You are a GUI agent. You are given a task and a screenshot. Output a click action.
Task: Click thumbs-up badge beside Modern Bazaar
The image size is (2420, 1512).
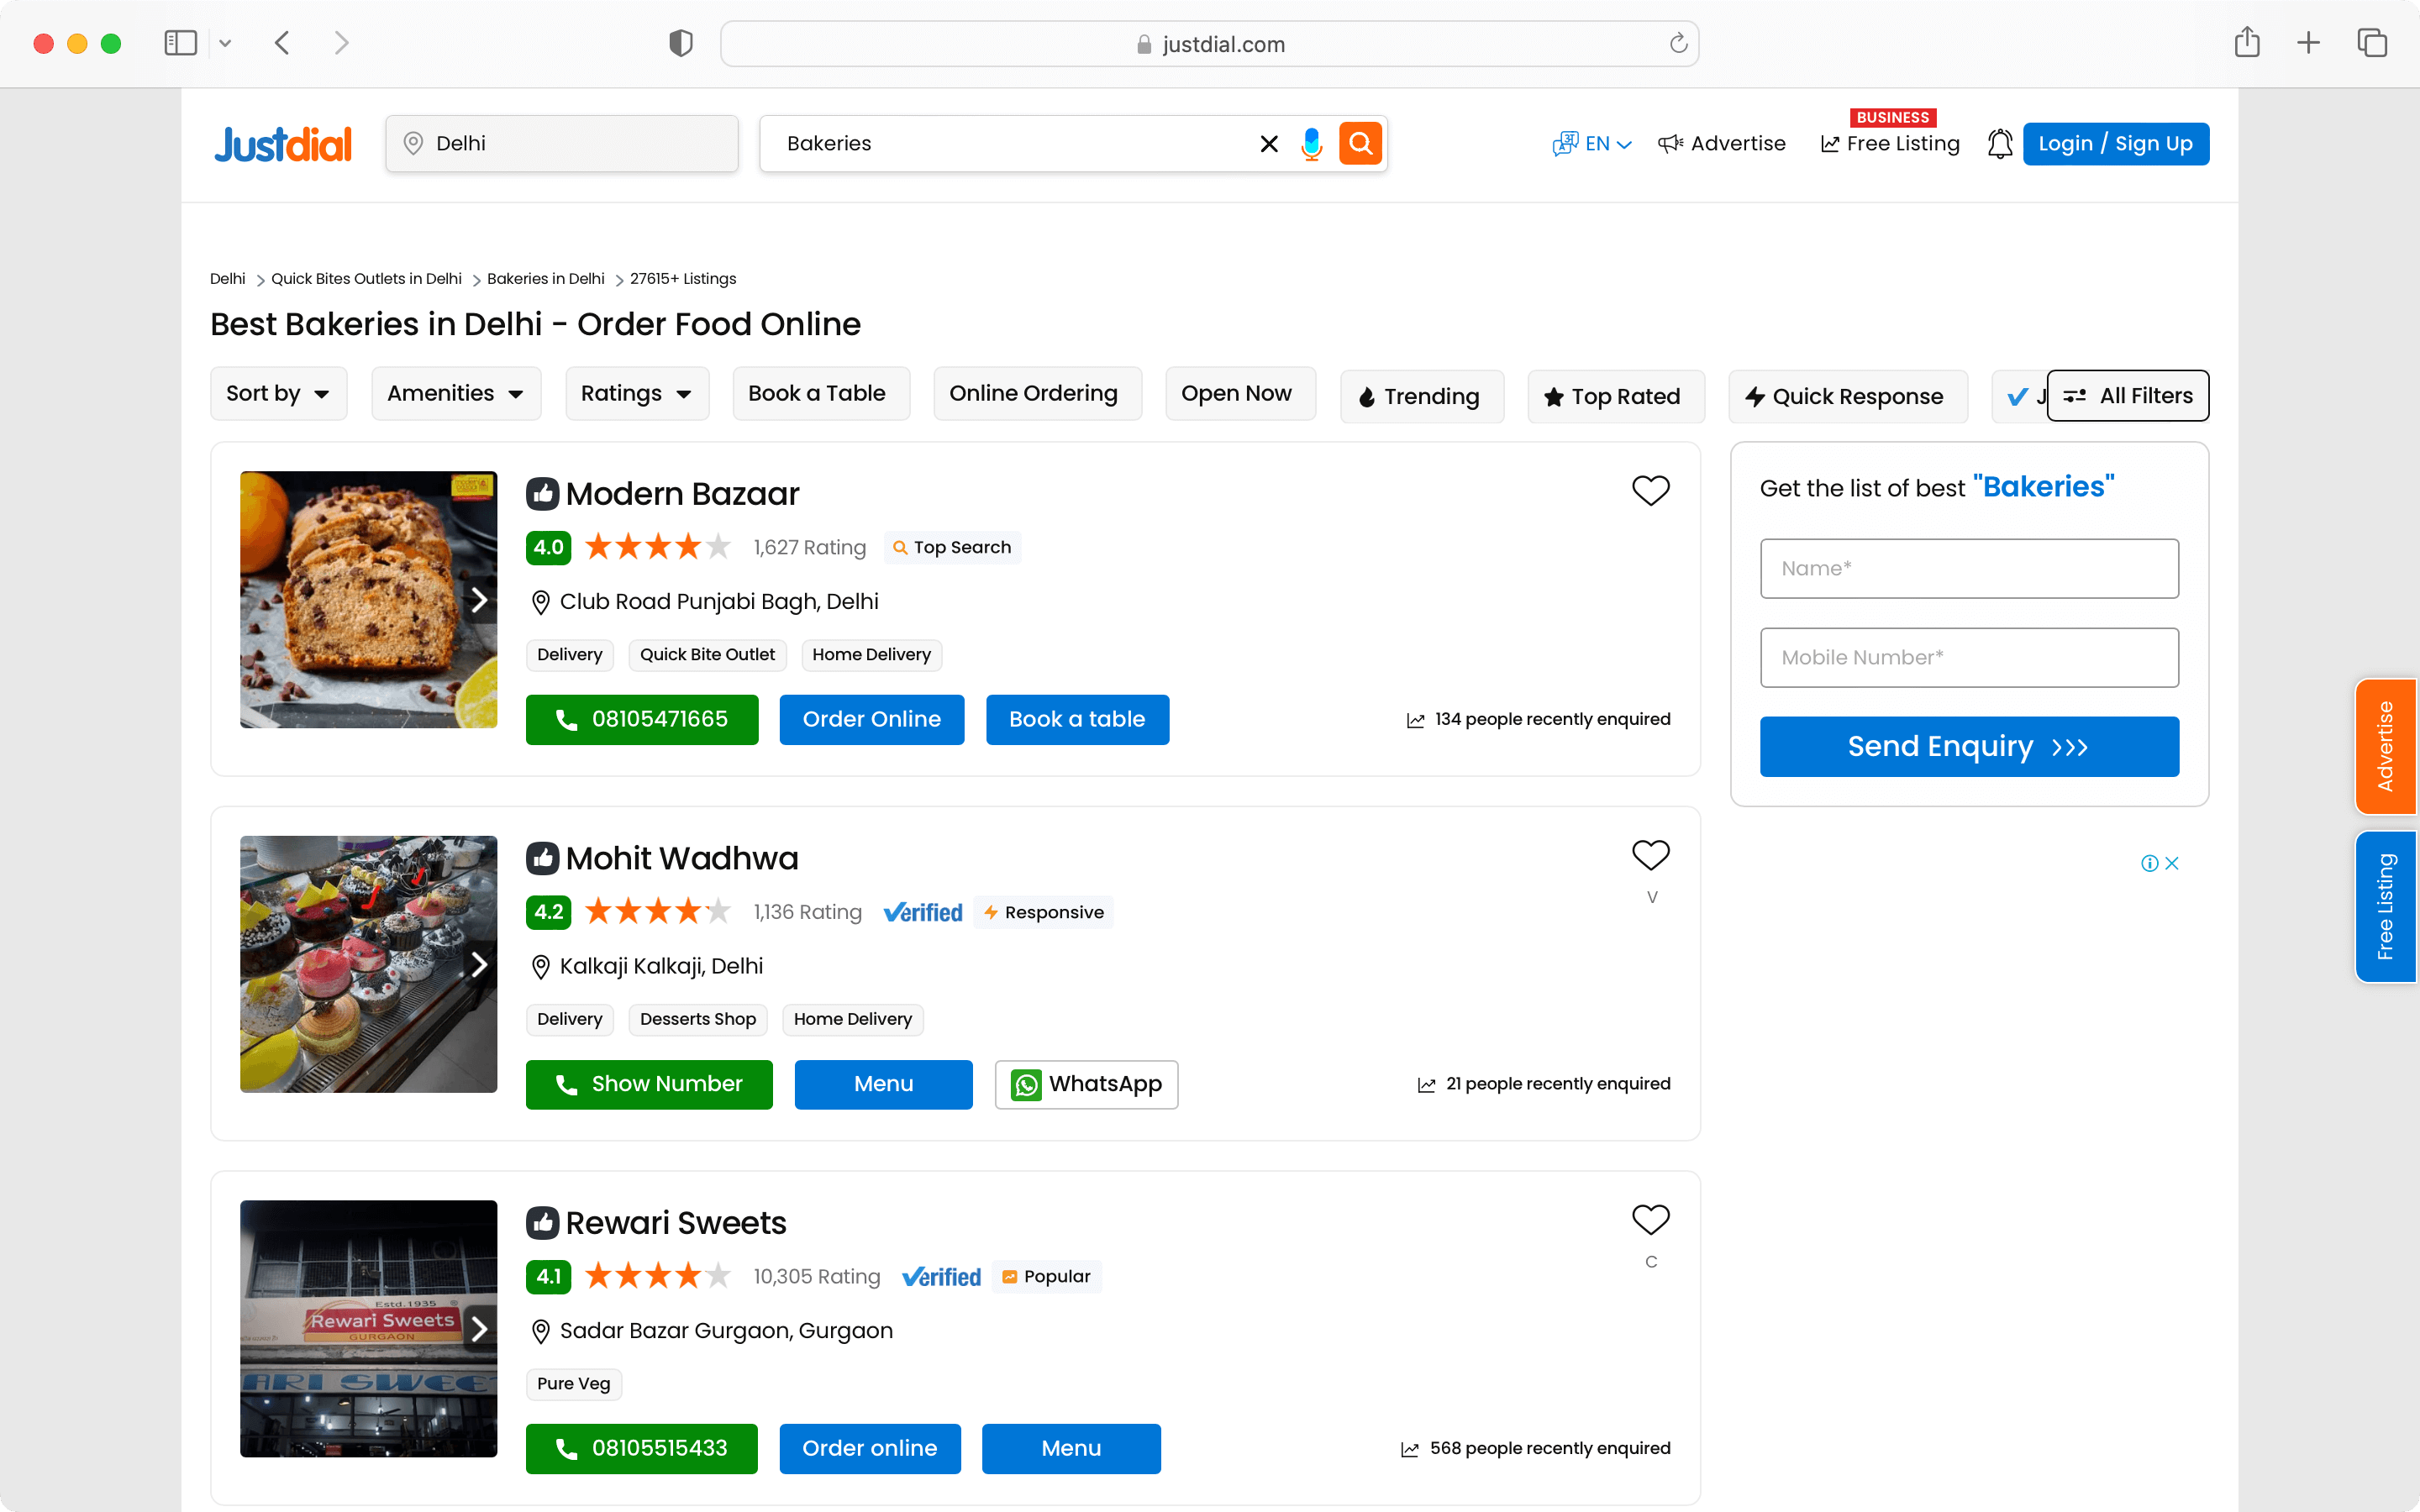(x=542, y=494)
